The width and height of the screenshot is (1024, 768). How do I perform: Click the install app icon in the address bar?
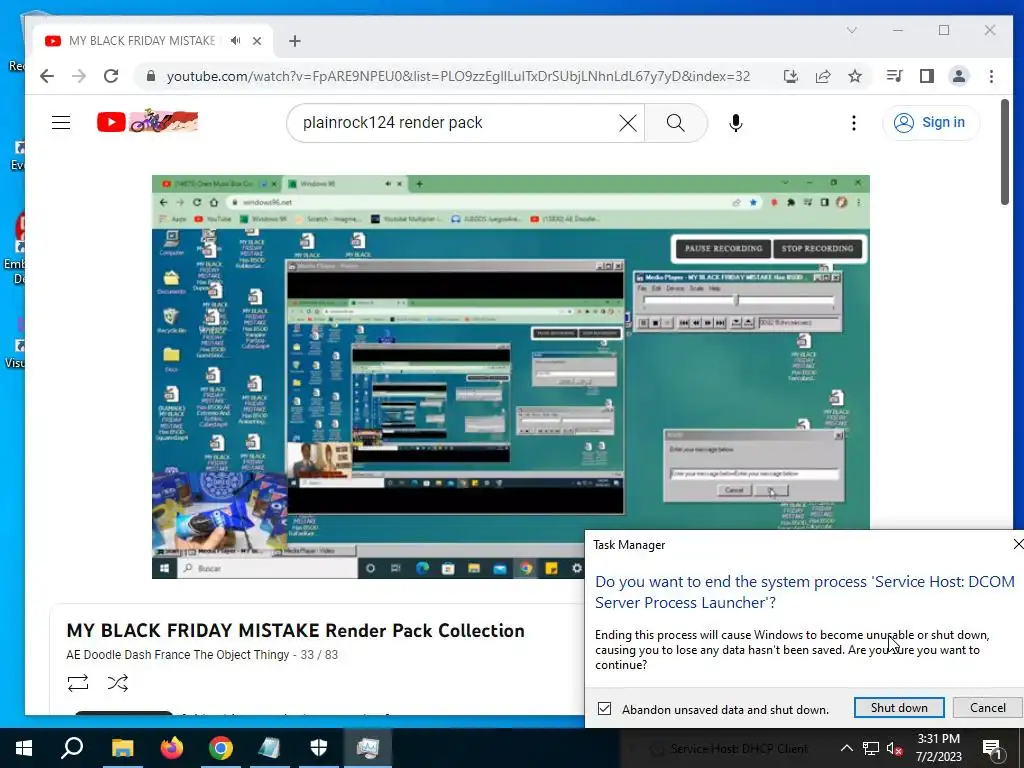point(790,76)
